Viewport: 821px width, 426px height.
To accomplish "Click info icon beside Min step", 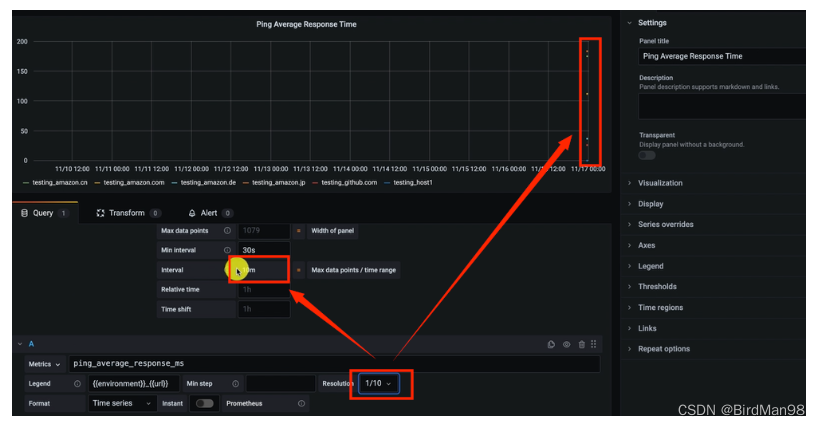I will 236,384.
